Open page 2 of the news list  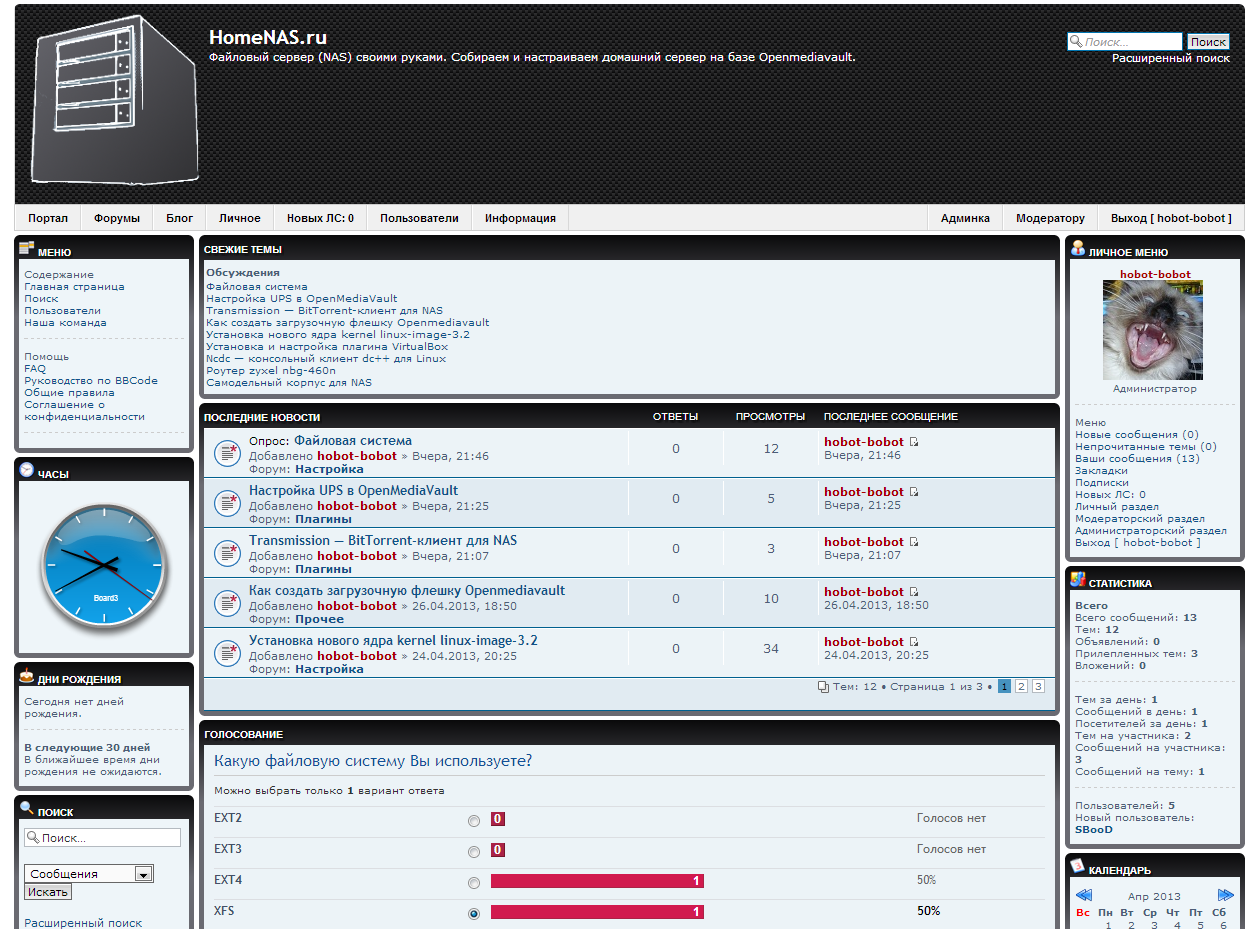(x=1021, y=686)
